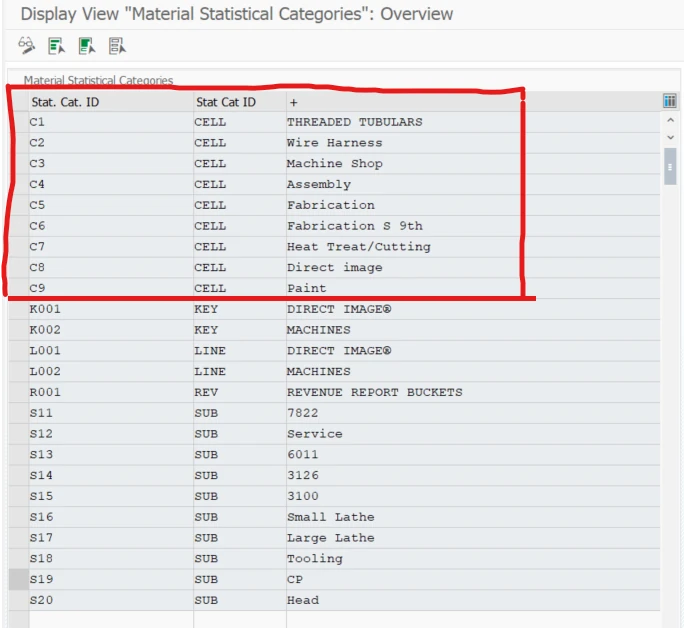The height and width of the screenshot is (628, 684).
Task: Click the Deselect All toolbar icon
Action: (x=117, y=46)
